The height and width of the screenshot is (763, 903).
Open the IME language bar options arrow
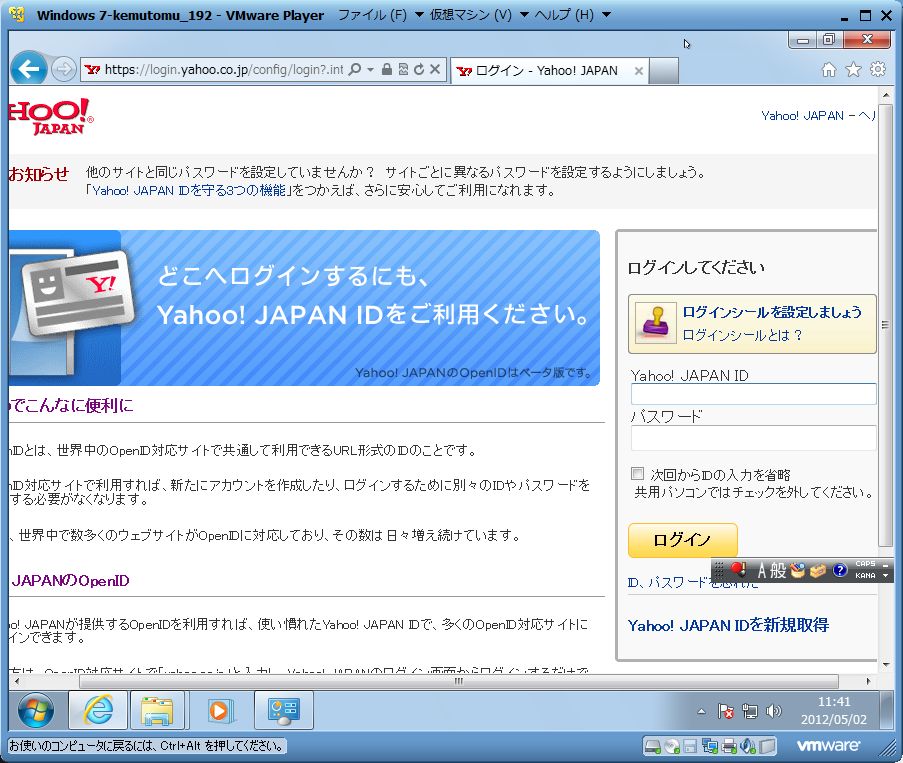[x=885, y=575]
